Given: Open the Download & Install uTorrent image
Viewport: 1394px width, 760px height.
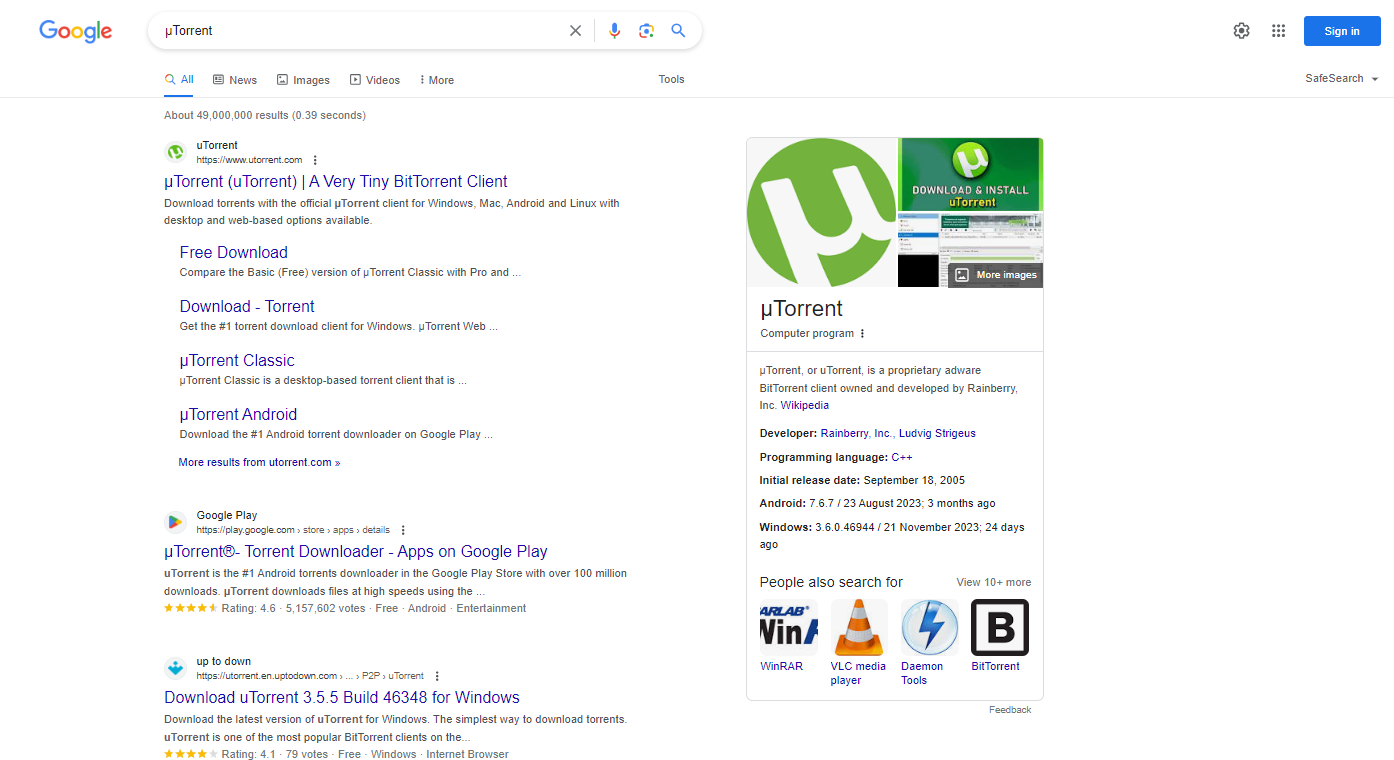Looking at the screenshot, I should click(x=970, y=174).
